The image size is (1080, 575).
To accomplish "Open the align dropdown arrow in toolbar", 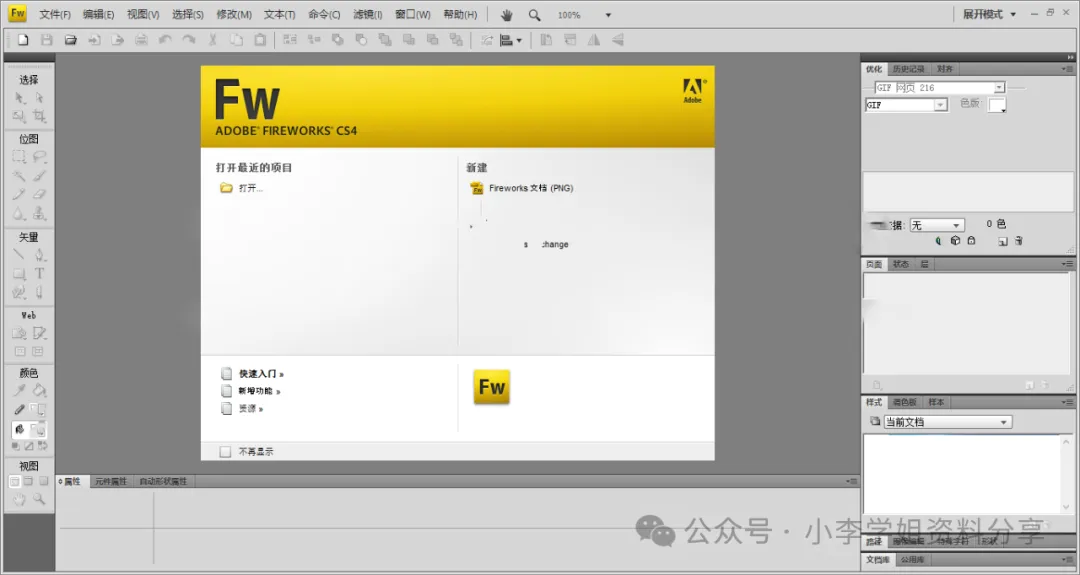I will pyautogui.click(x=519, y=41).
